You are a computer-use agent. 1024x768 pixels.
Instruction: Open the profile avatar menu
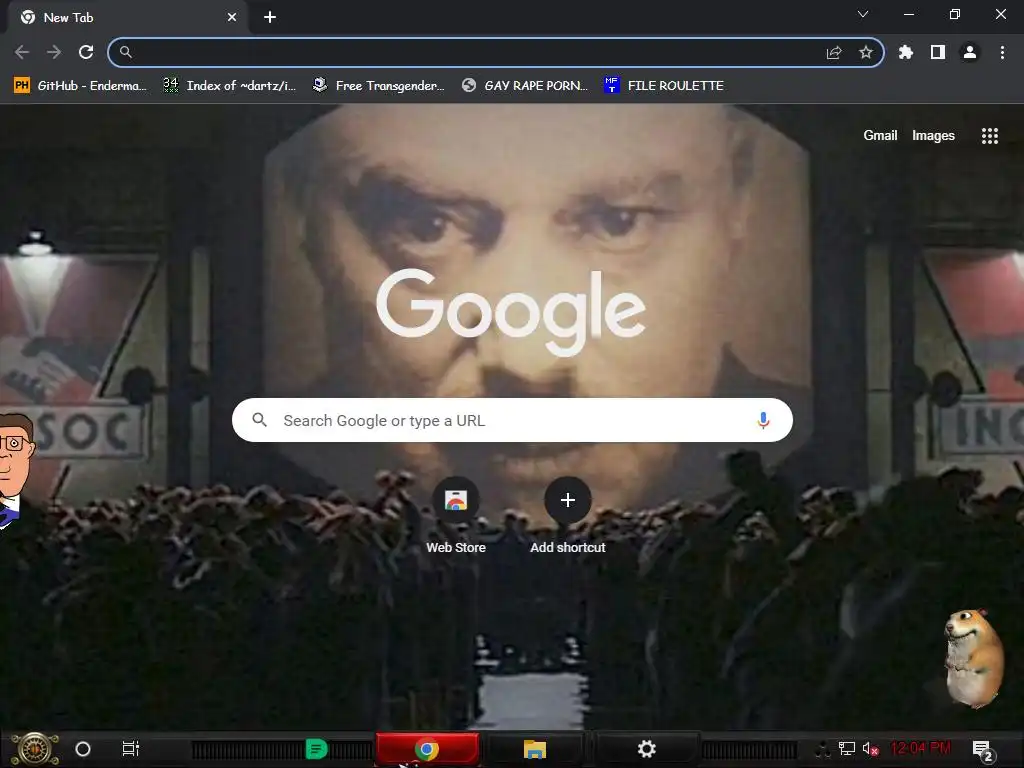pos(970,52)
